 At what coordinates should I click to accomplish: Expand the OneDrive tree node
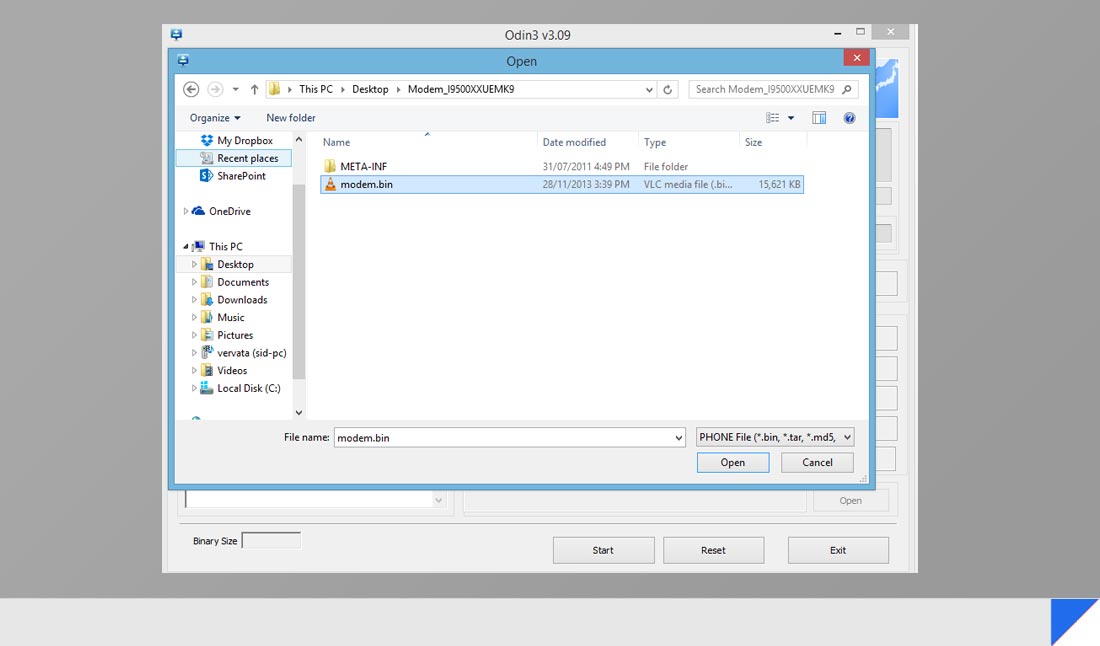pos(186,211)
